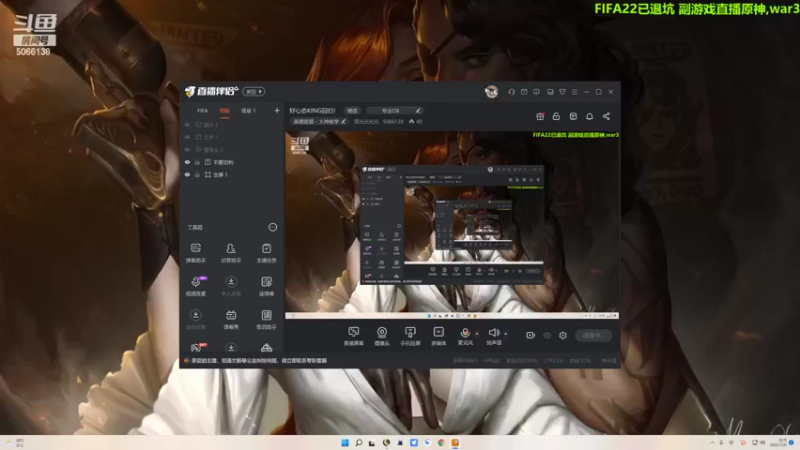Toggle the preview eye icon near settings gear

(547, 335)
